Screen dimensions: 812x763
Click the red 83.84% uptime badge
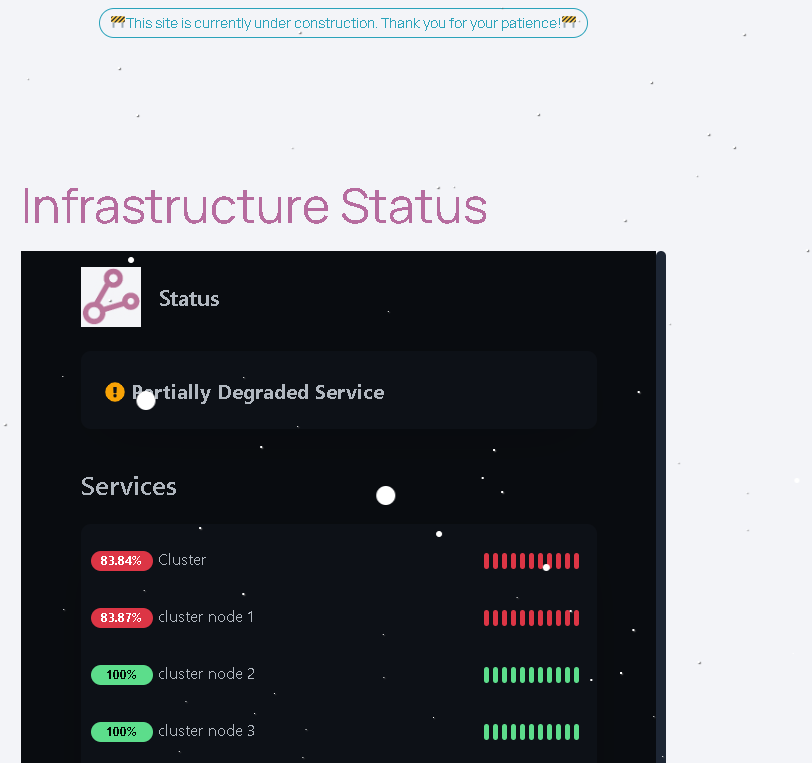(x=122, y=561)
